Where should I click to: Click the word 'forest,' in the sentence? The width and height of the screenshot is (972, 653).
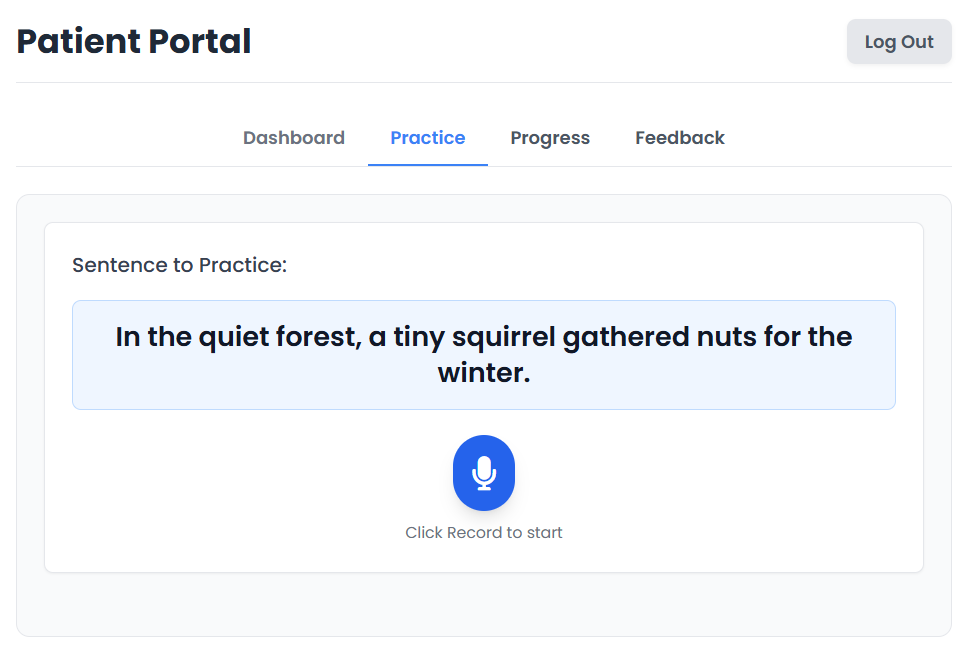(319, 337)
